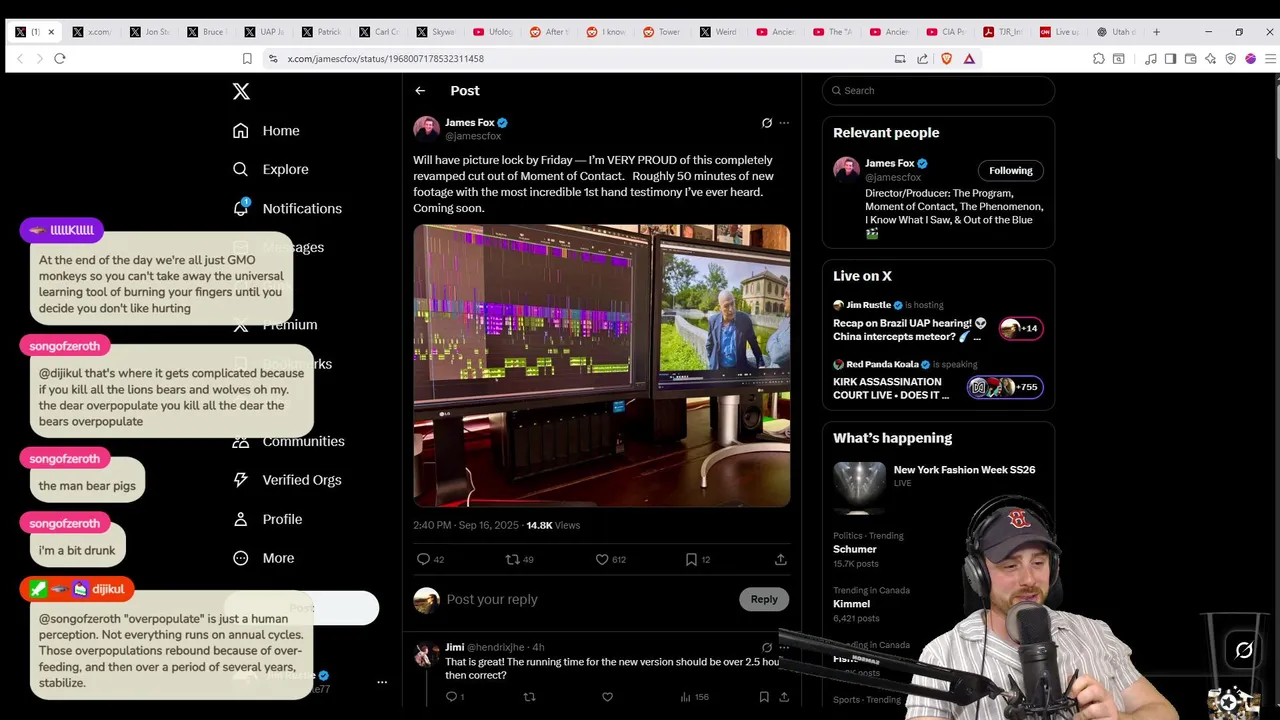Viewport: 1280px width, 720px height.
Task: Click the 14.8K Views count
Action: [x=553, y=525]
